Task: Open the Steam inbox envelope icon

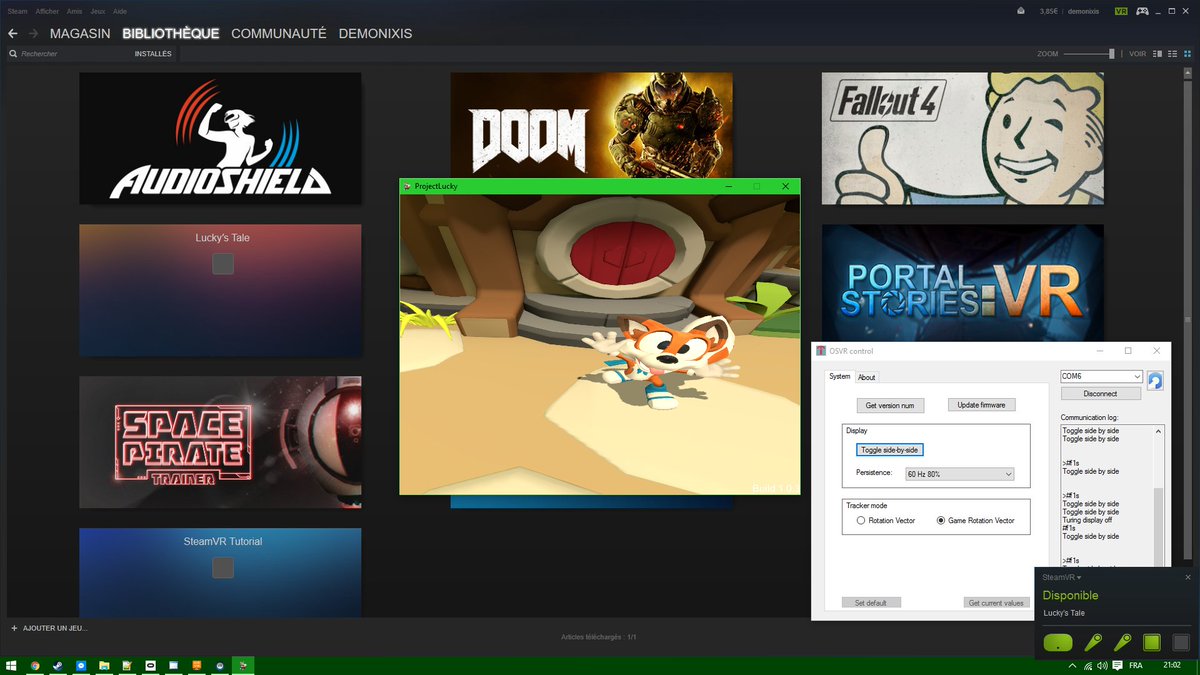Action: tap(1021, 11)
